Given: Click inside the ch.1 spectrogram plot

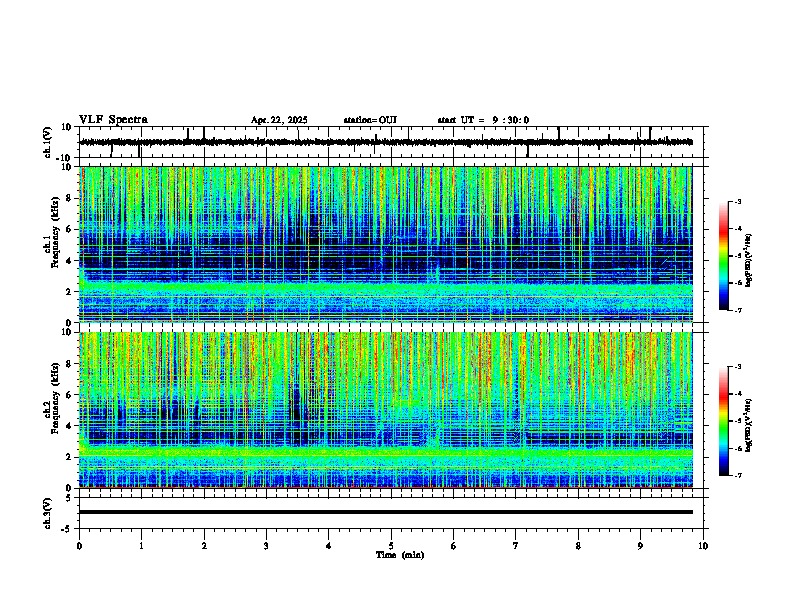Looking at the screenshot, I should [x=386, y=244].
